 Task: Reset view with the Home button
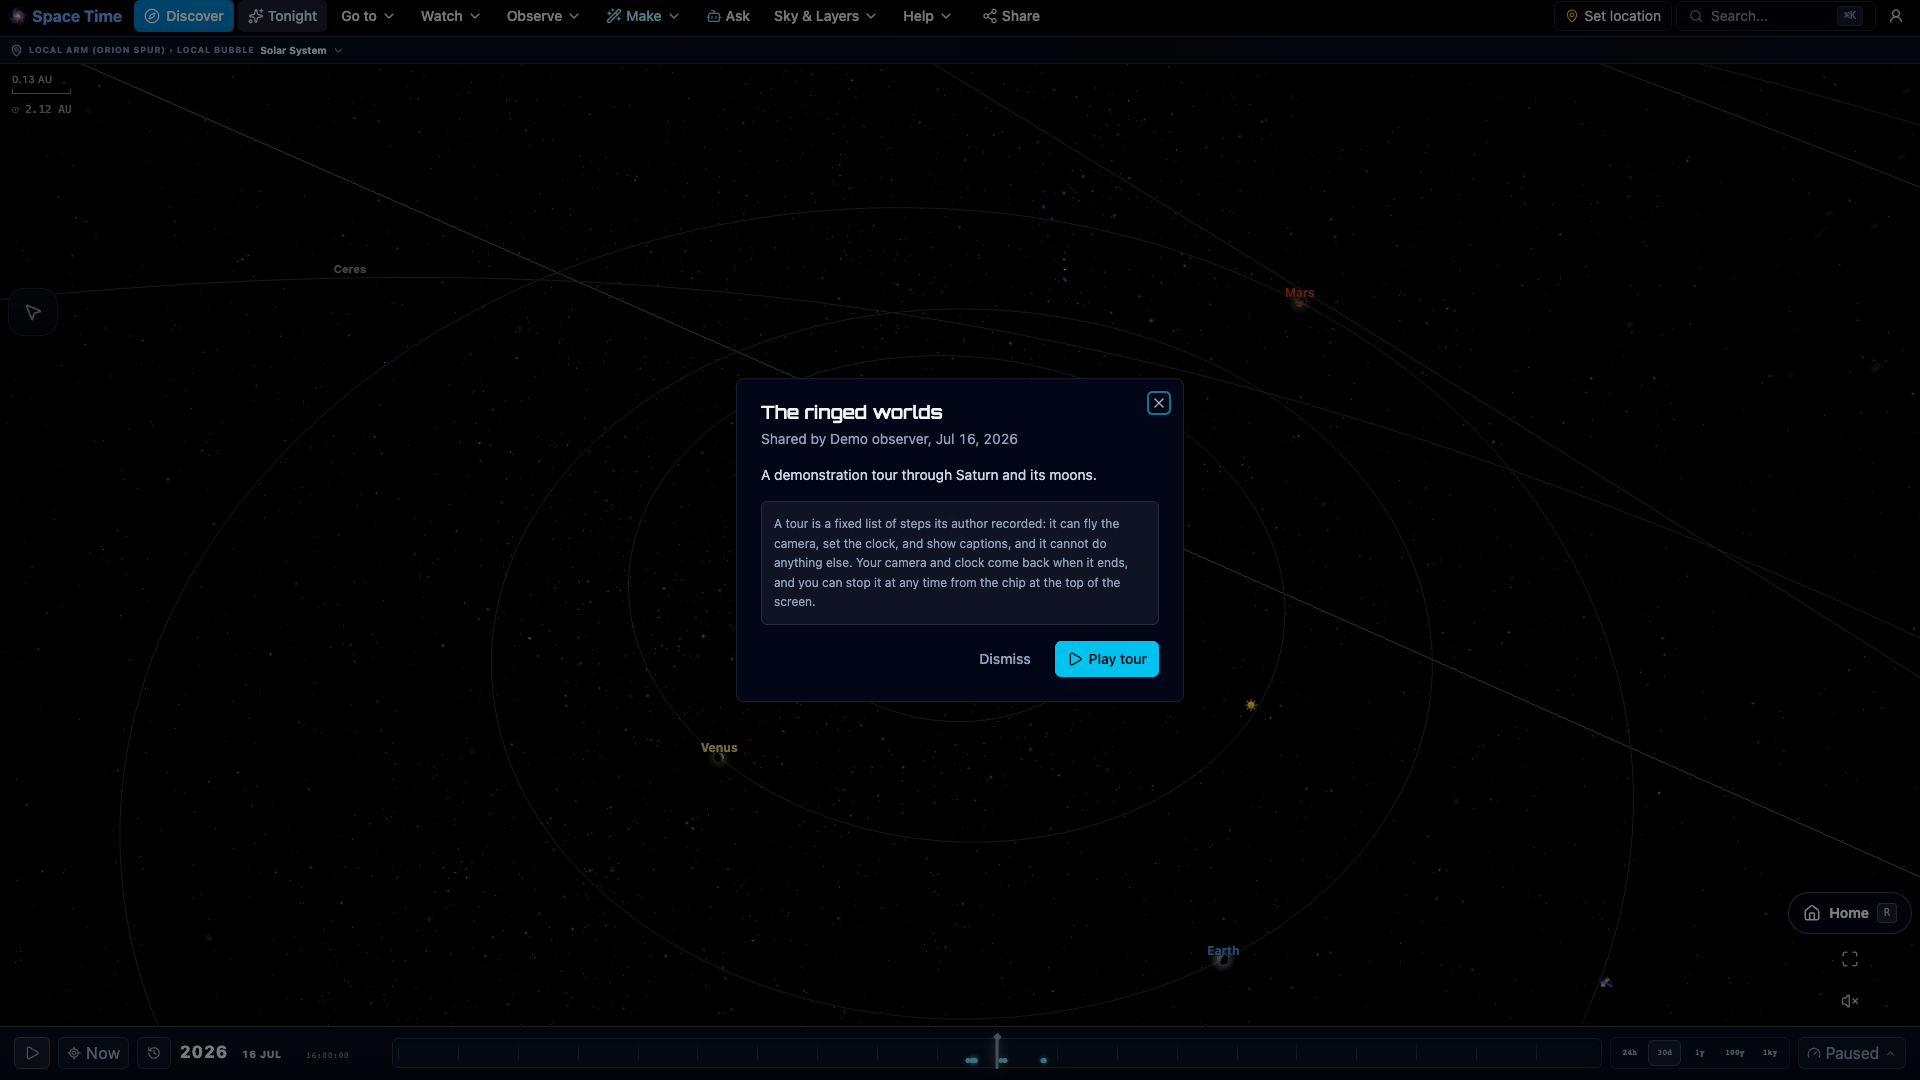point(1849,913)
